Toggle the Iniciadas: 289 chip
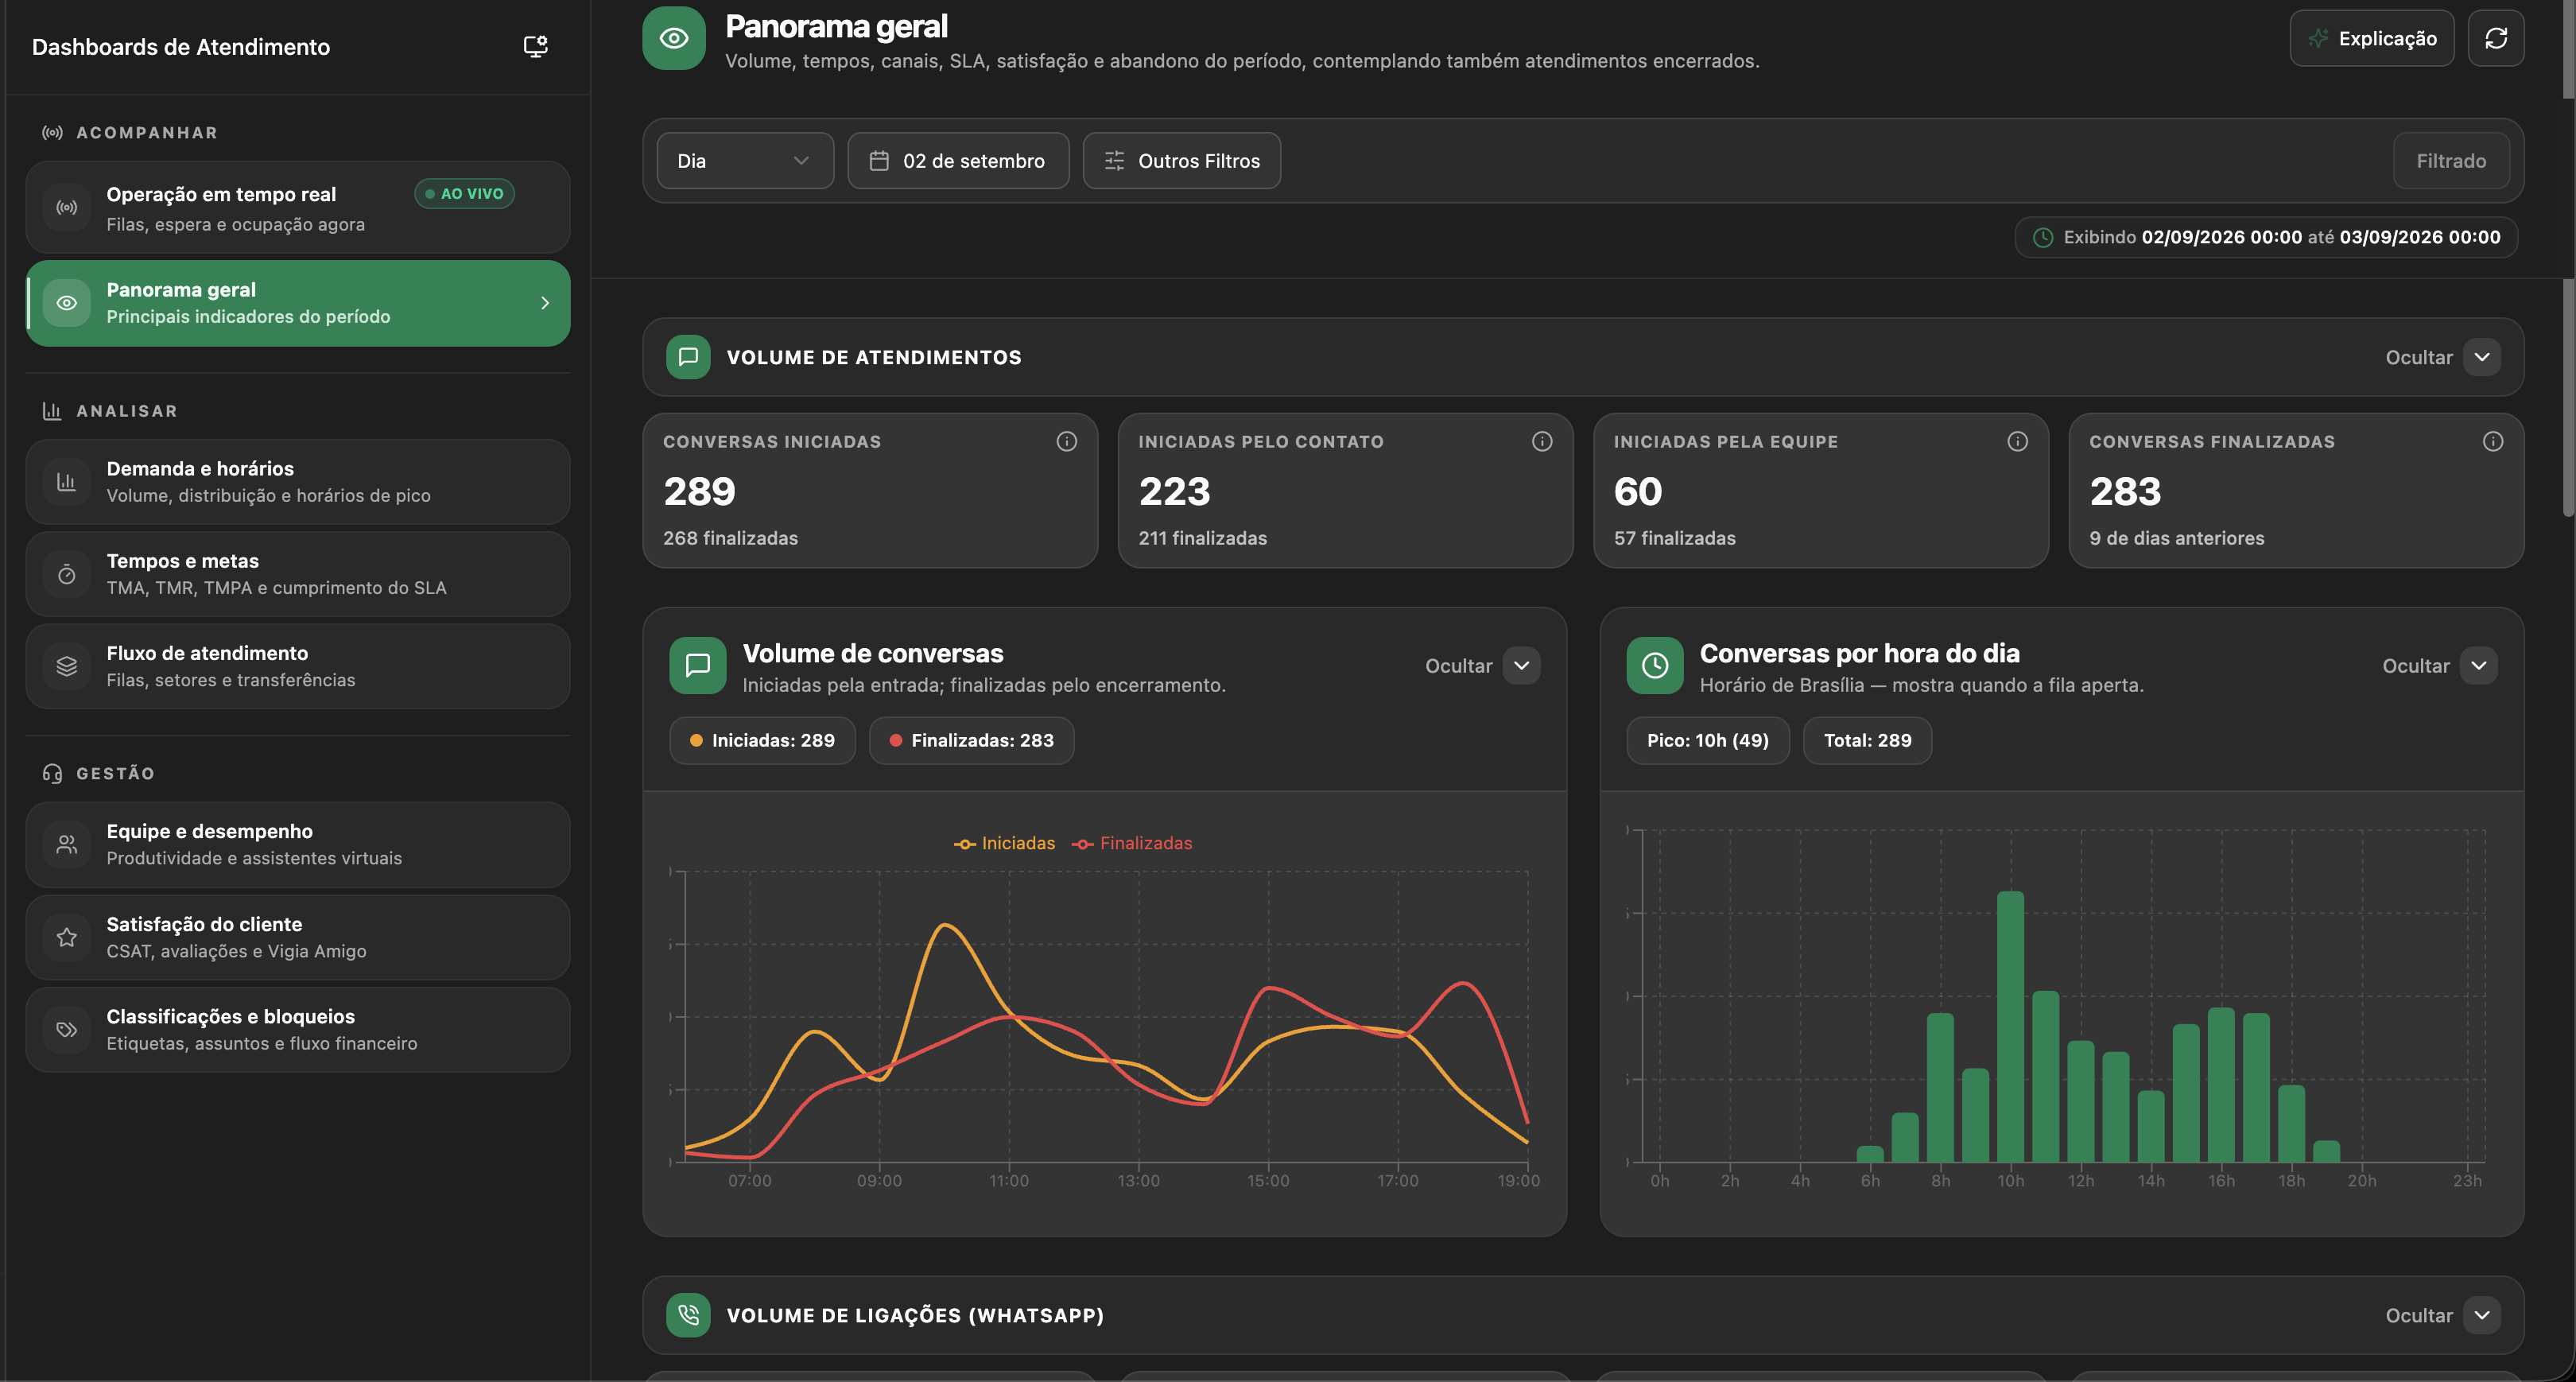Viewport: 2576px width, 1382px height. [x=762, y=740]
